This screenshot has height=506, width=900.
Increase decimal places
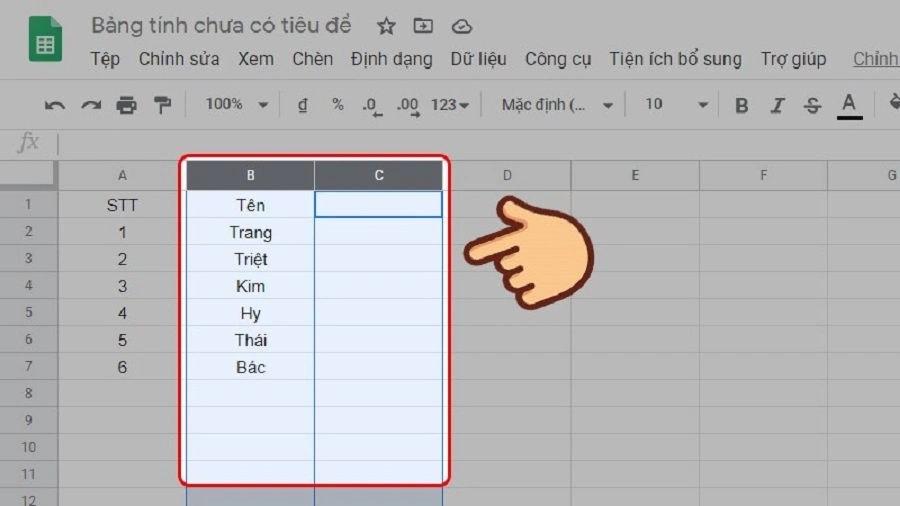click(x=408, y=106)
